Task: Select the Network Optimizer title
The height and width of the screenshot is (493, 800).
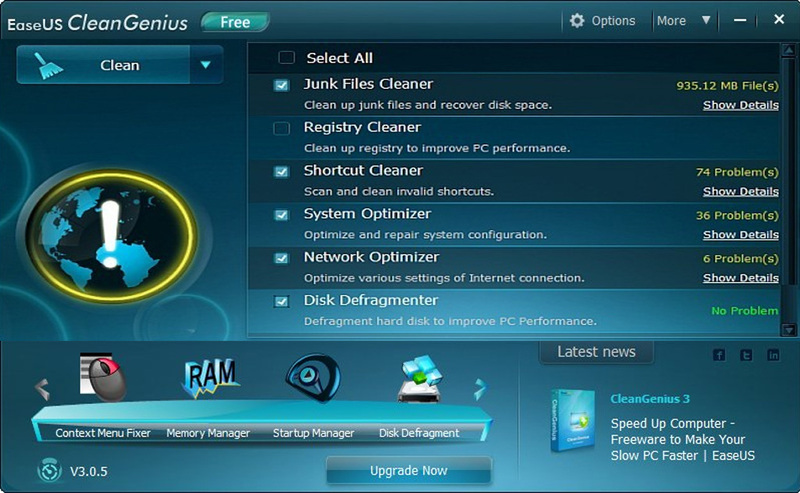Action: (371, 257)
